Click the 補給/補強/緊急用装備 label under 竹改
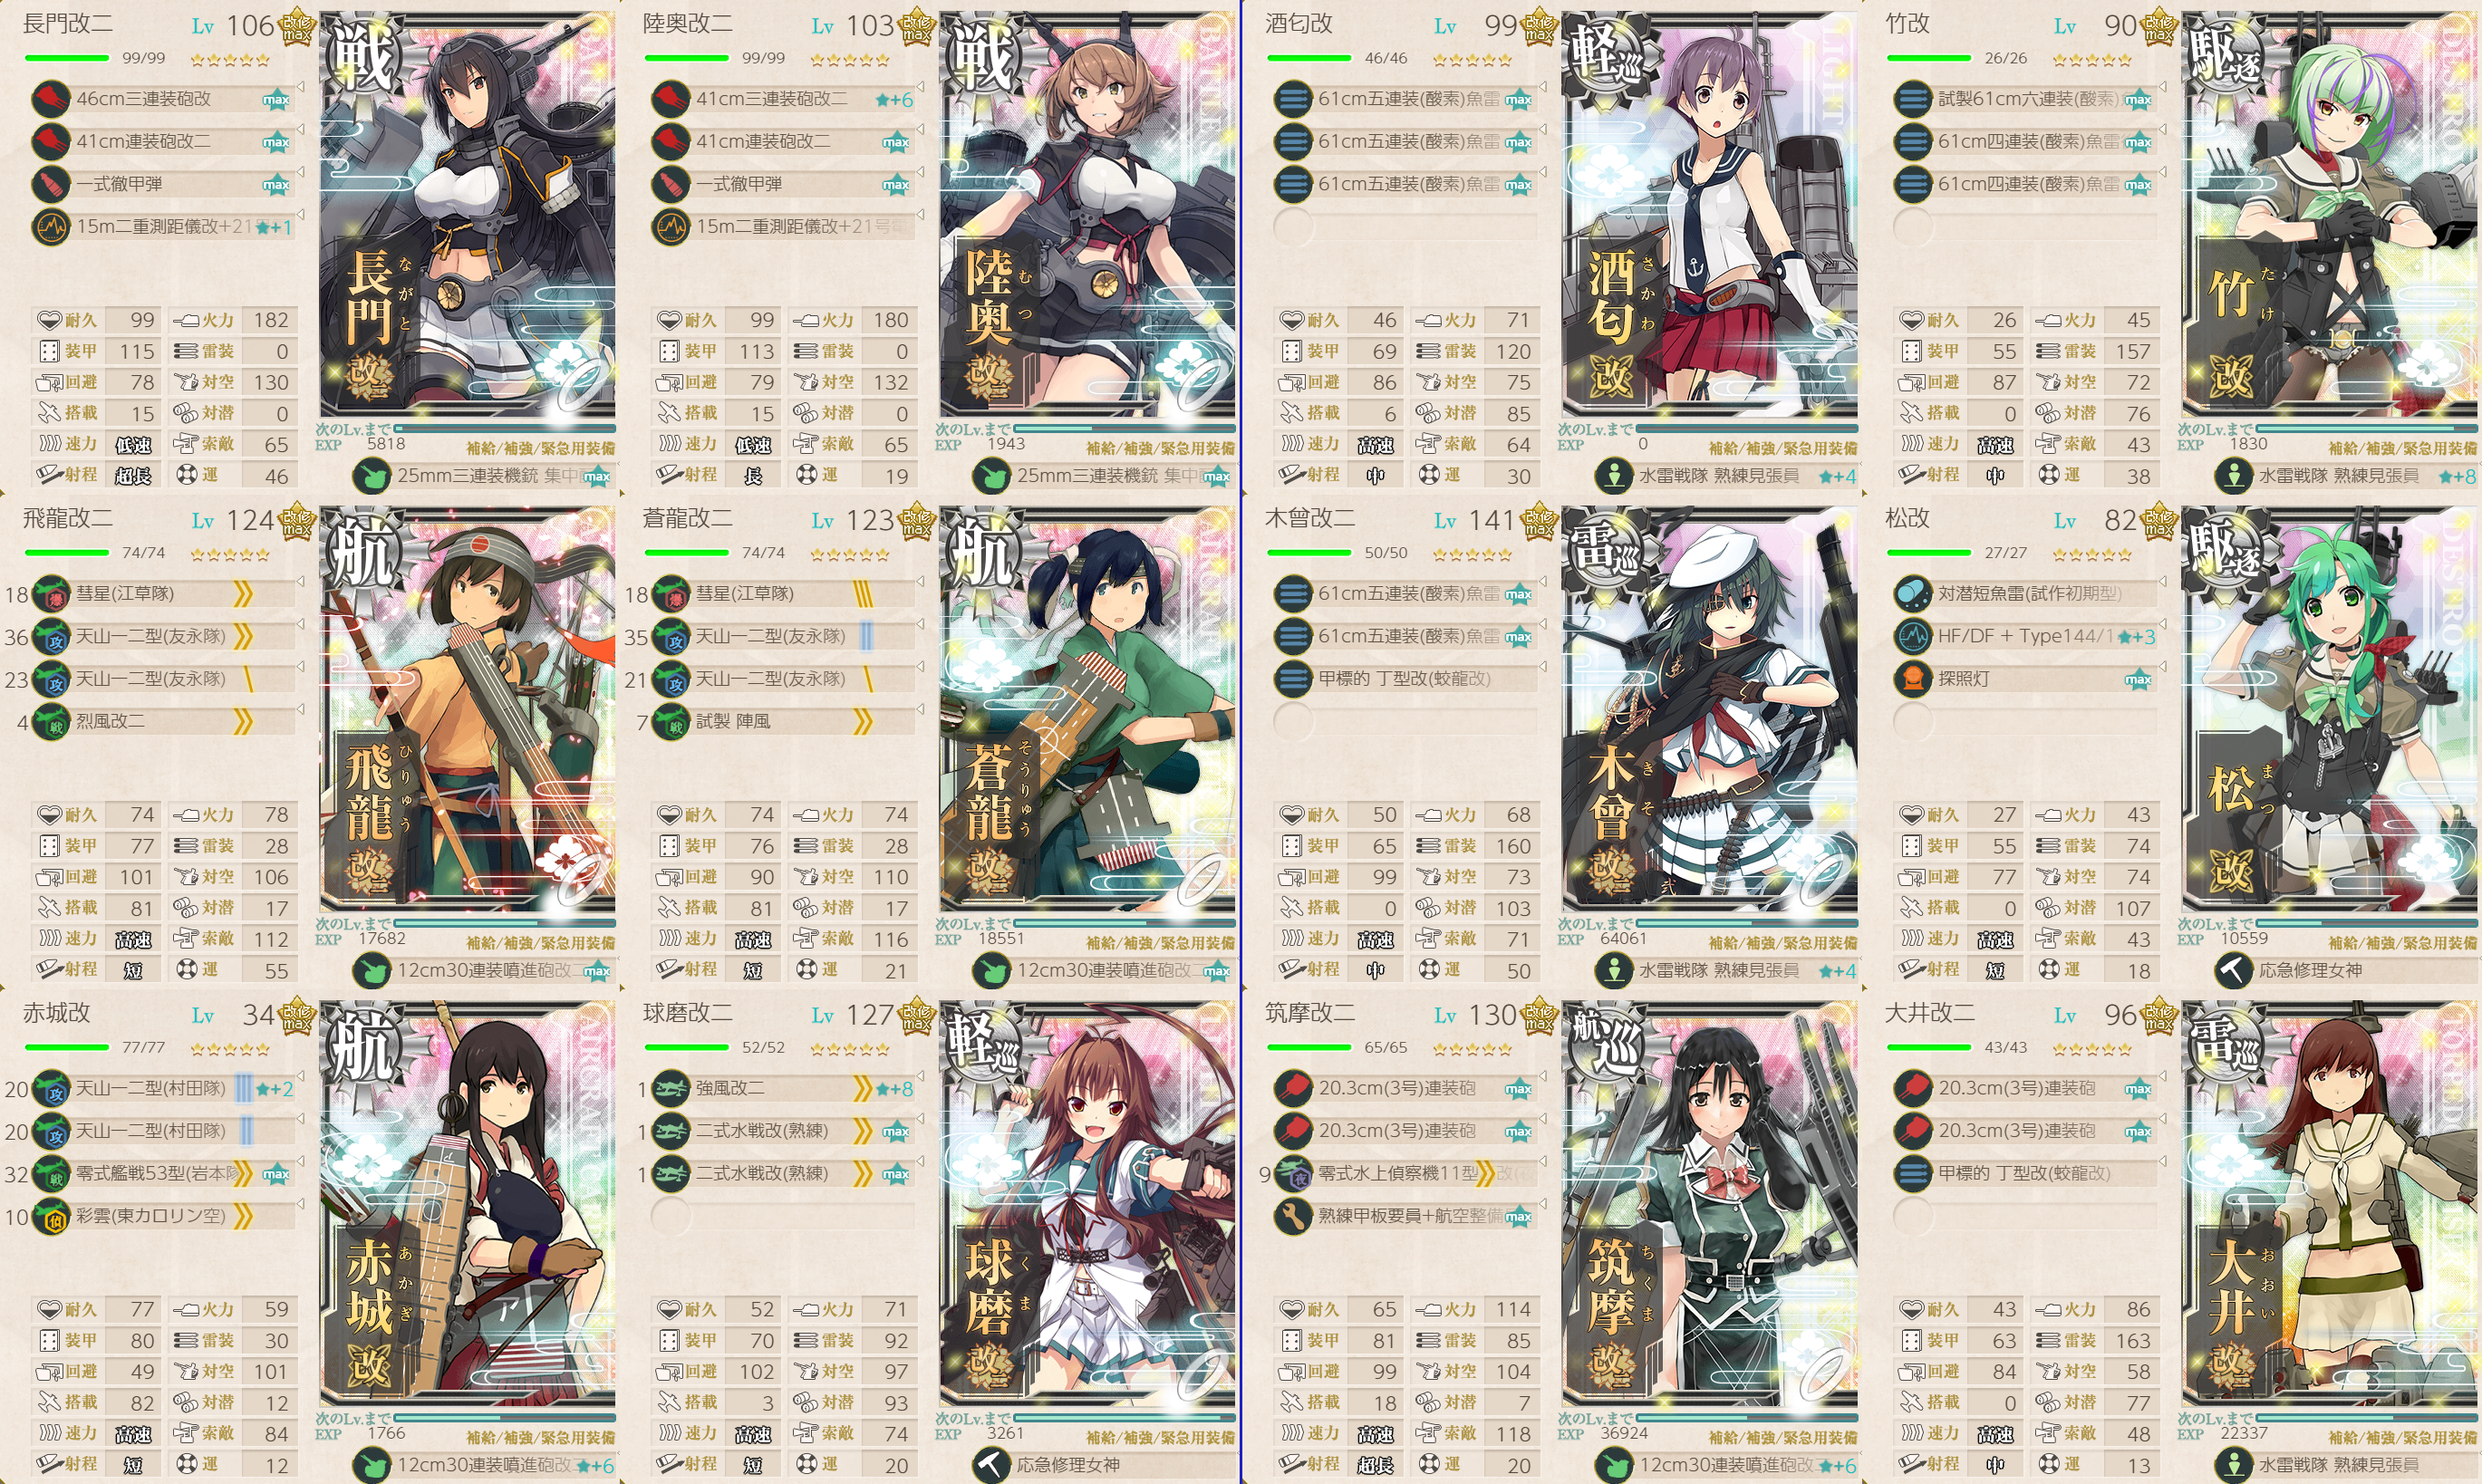The height and width of the screenshot is (1484, 2482). pos(2403,448)
